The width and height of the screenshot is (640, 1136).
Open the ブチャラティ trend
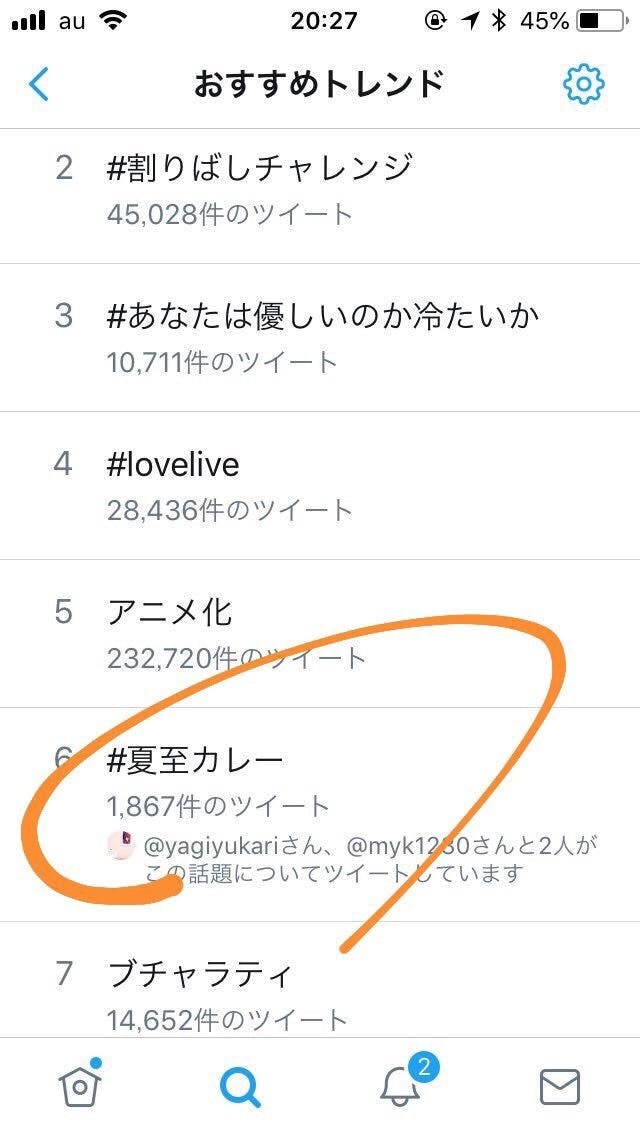[x=200, y=973]
